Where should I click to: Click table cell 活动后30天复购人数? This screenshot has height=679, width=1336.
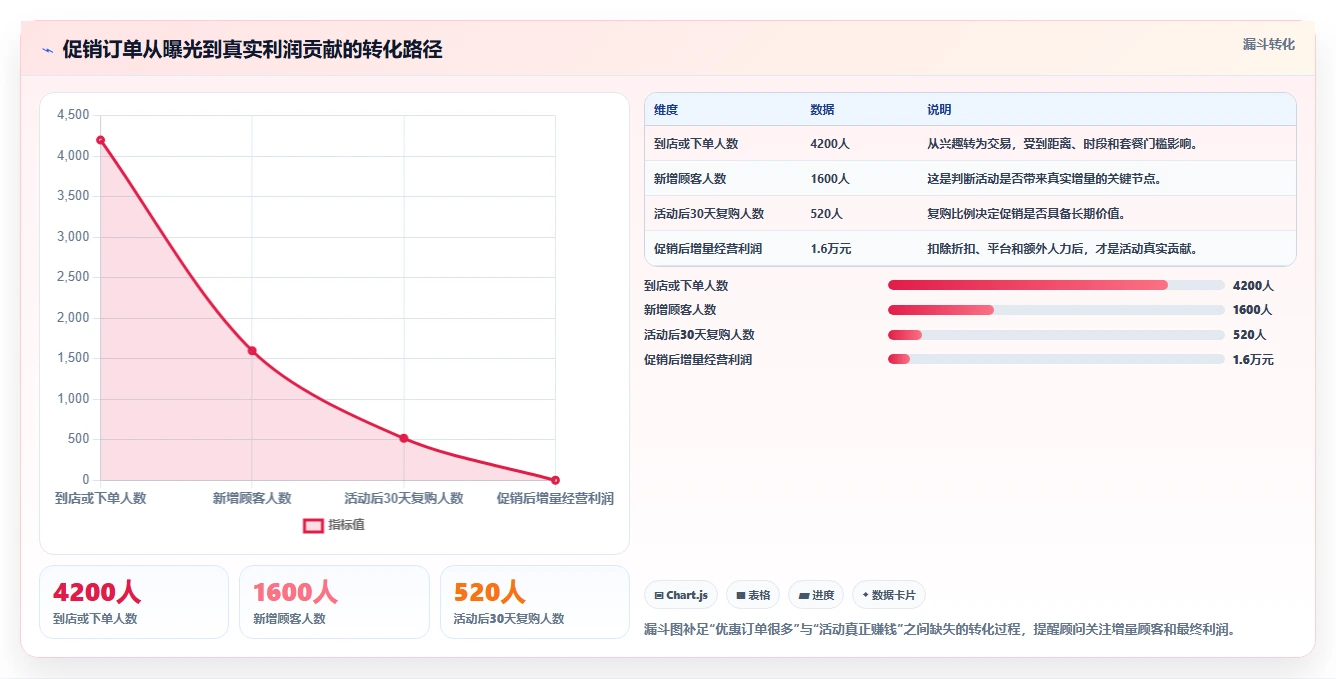(x=709, y=214)
